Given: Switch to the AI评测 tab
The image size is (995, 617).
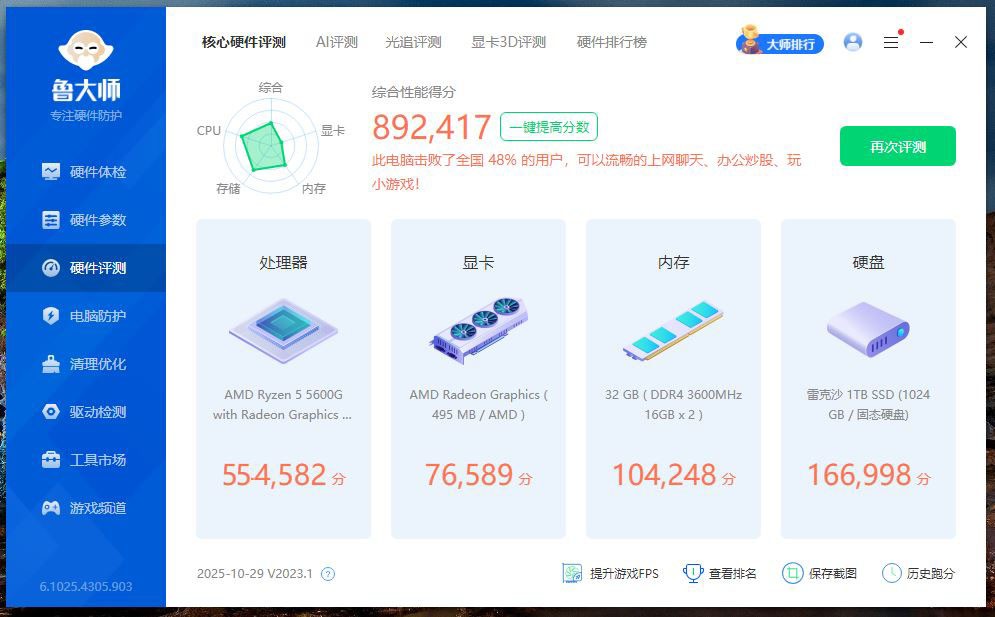Looking at the screenshot, I should (x=337, y=43).
